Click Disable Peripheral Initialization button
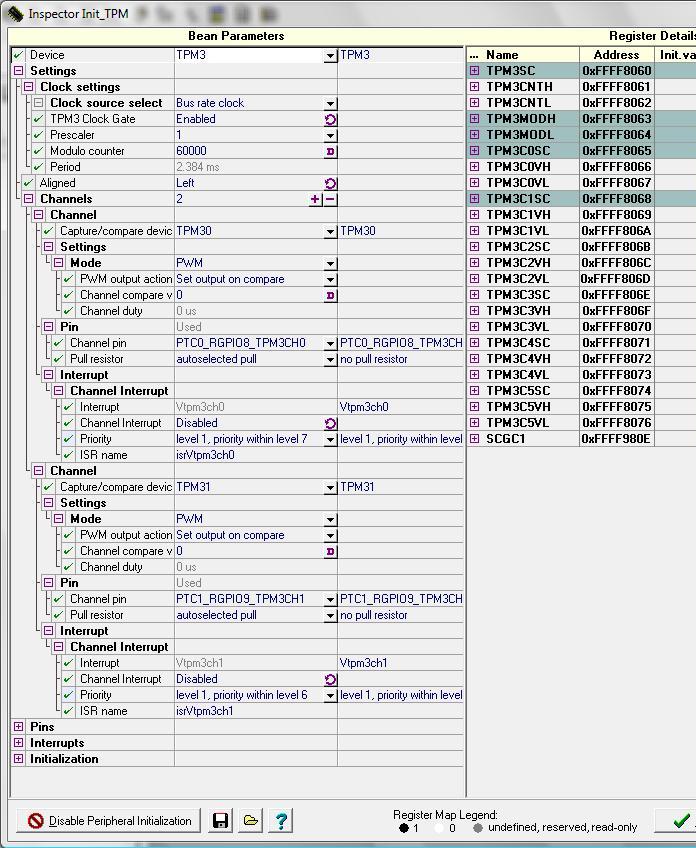Screen dimensions: 696x848 point(109,820)
